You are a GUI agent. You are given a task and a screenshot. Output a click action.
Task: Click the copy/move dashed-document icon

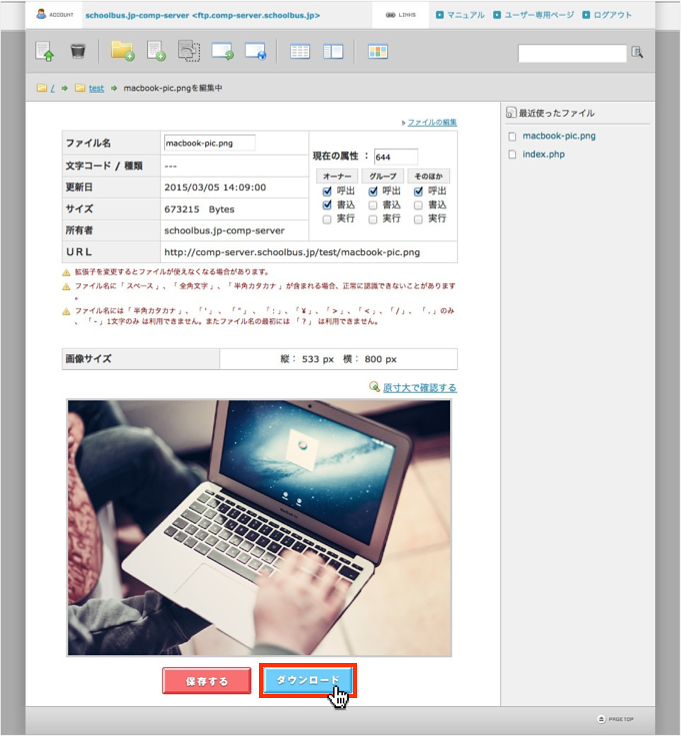189,51
